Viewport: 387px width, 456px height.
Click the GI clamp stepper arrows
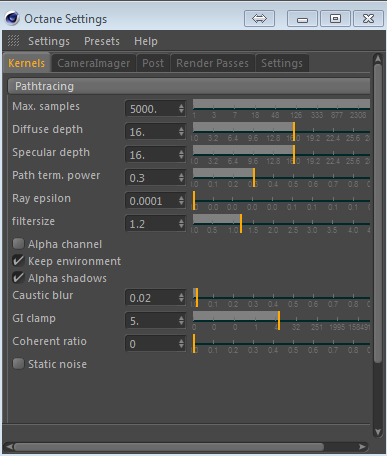[x=181, y=321]
